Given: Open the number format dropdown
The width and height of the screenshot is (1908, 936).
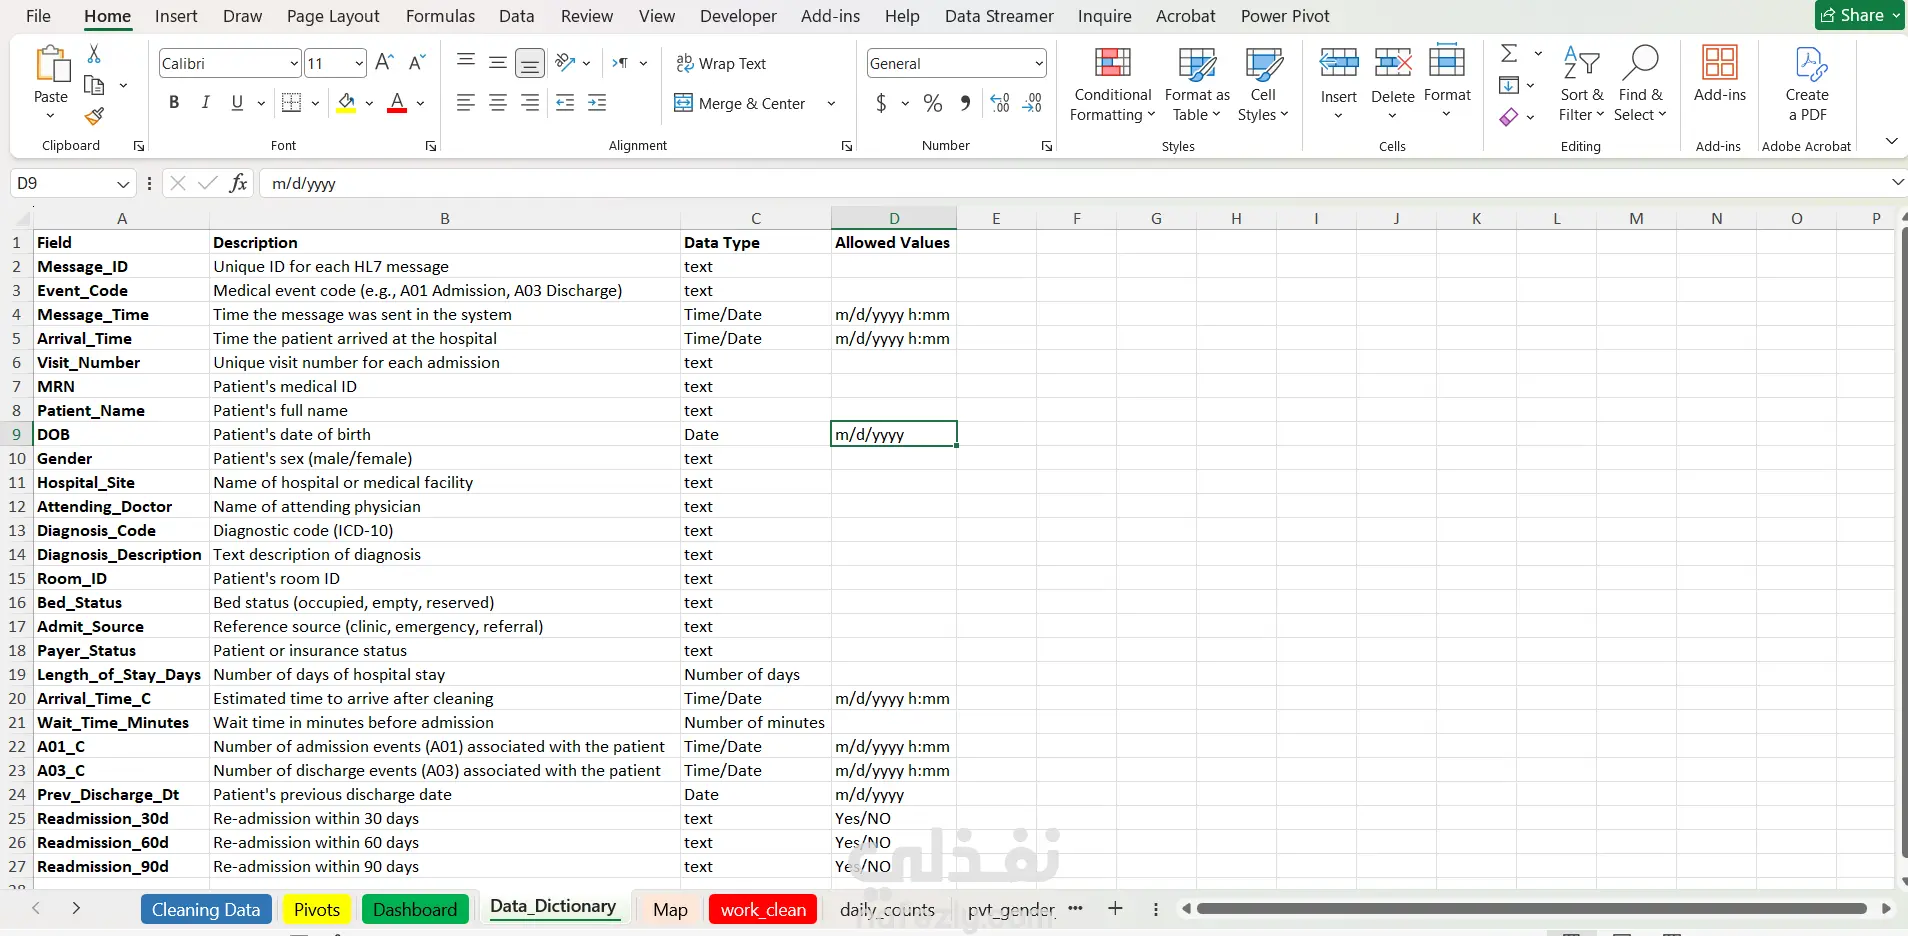Looking at the screenshot, I should [1039, 63].
